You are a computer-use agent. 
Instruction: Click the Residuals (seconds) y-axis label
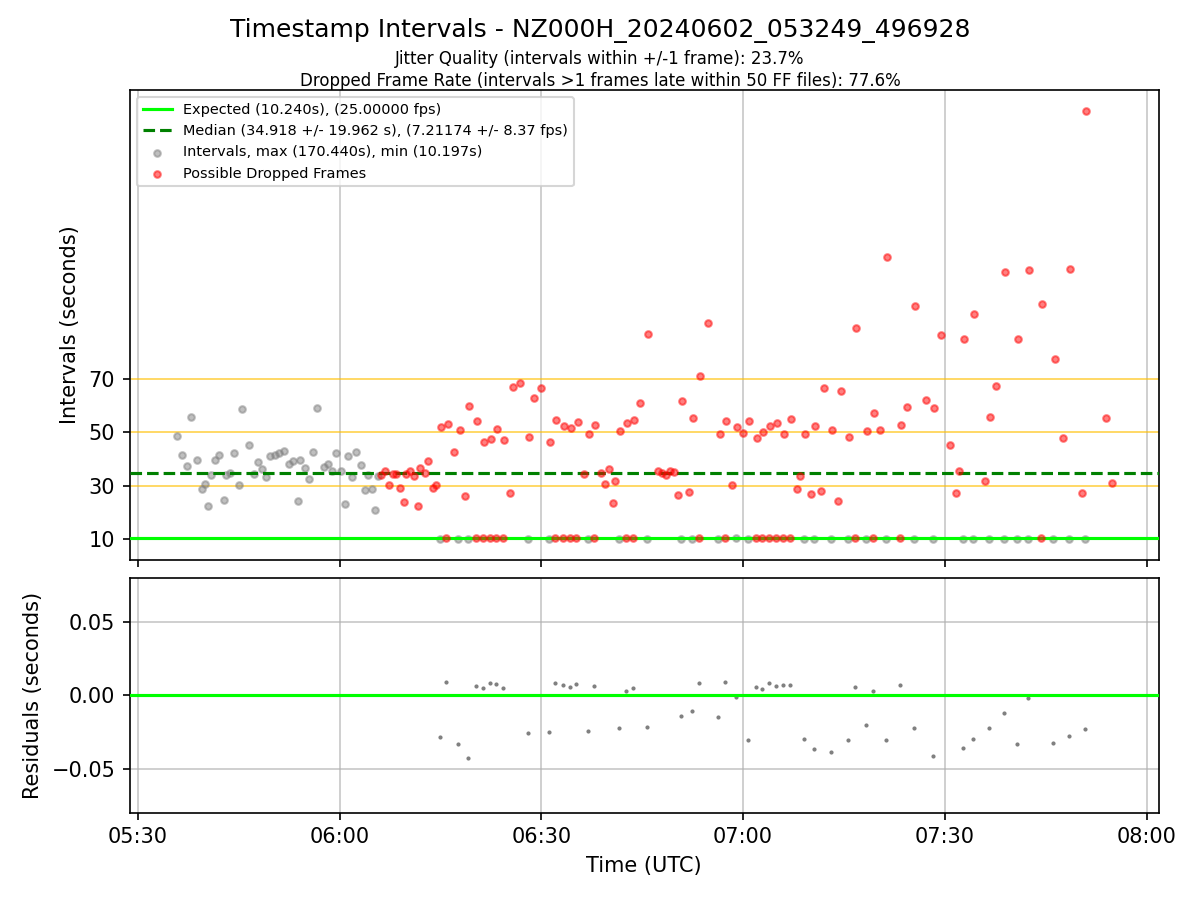coord(32,696)
